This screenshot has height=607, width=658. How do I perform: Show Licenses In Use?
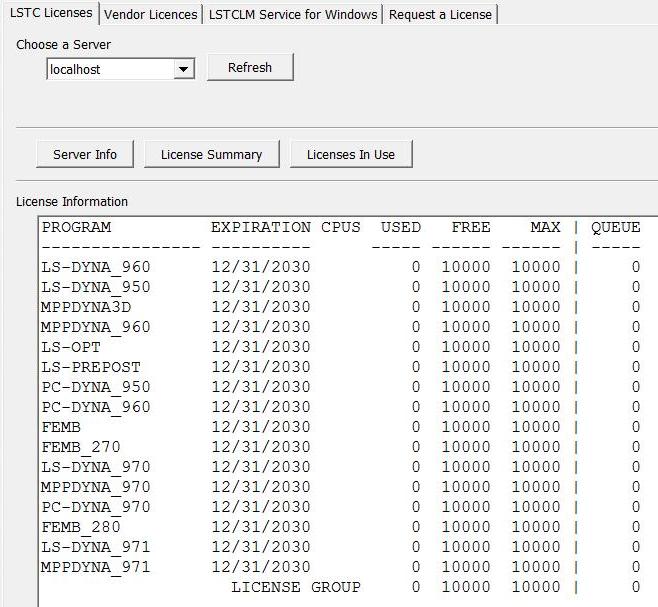click(x=350, y=154)
